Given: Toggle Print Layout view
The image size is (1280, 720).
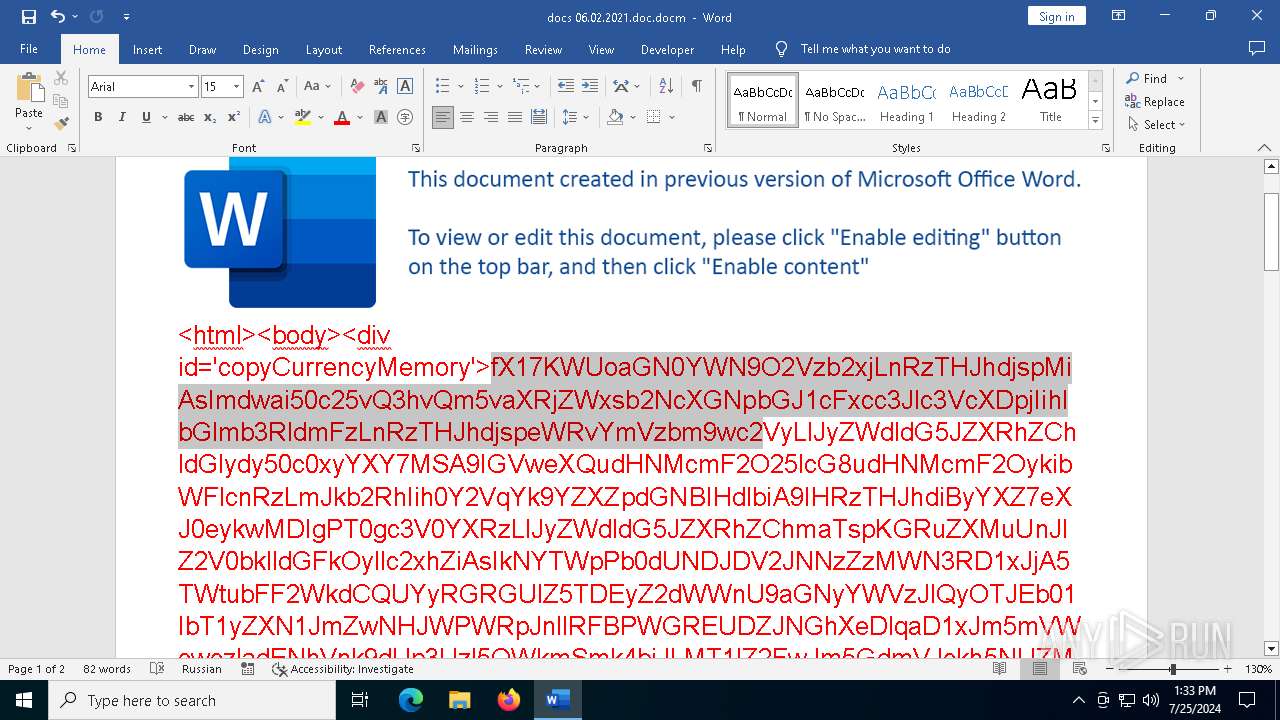Looking at the screenshot, I should coord(1040,669).
